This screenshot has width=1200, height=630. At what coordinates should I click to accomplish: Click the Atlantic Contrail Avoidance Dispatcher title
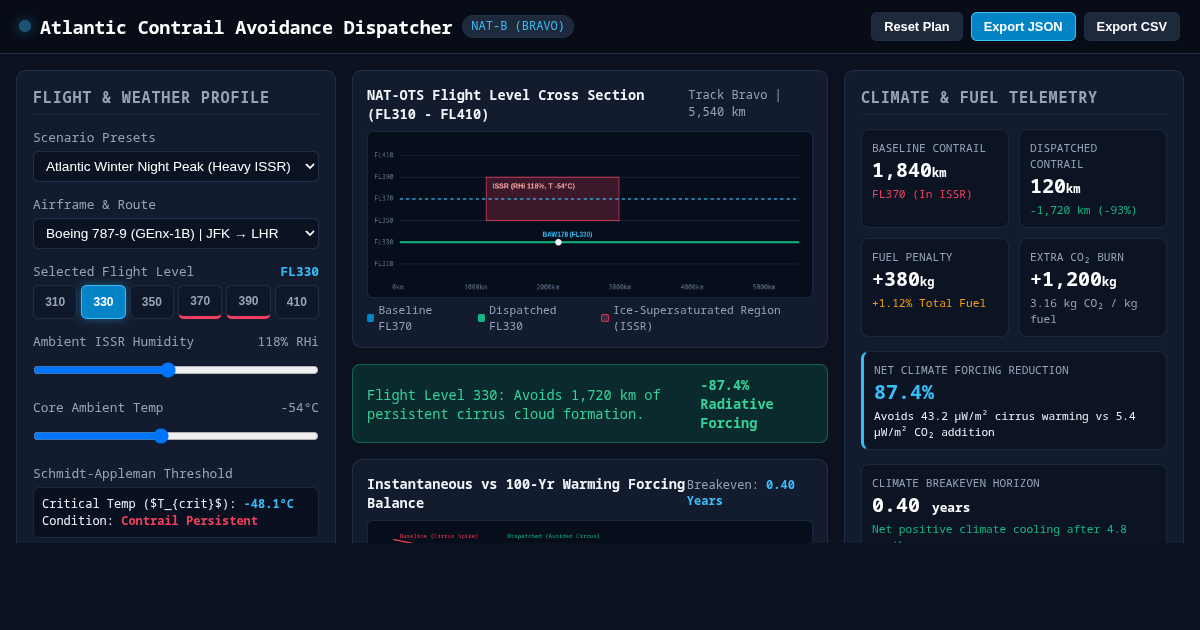[246, 27]
